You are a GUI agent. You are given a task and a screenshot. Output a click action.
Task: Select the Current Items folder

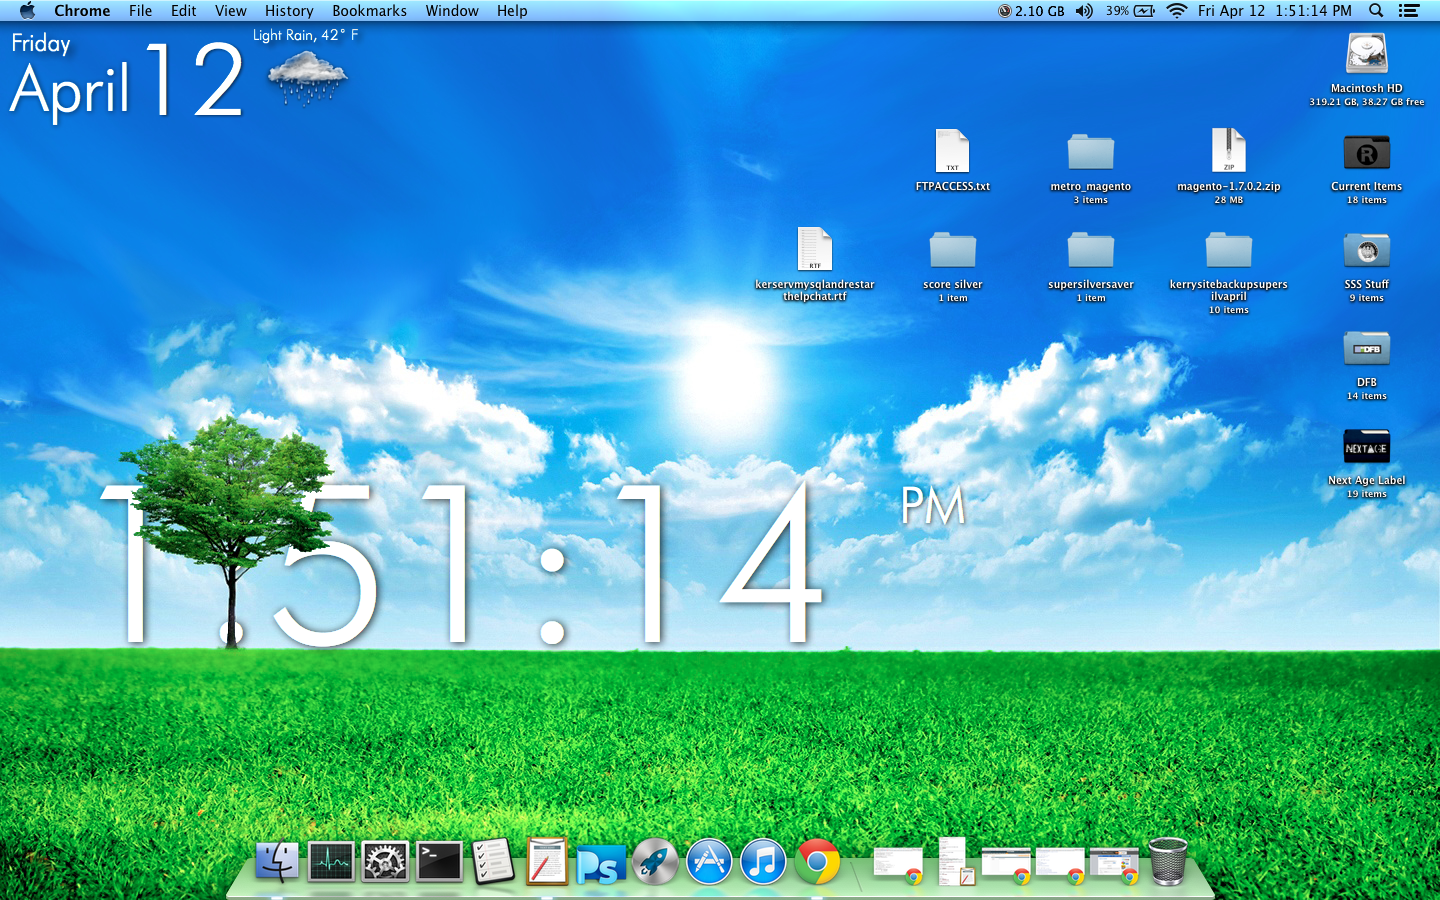[x=1367, y=152]
